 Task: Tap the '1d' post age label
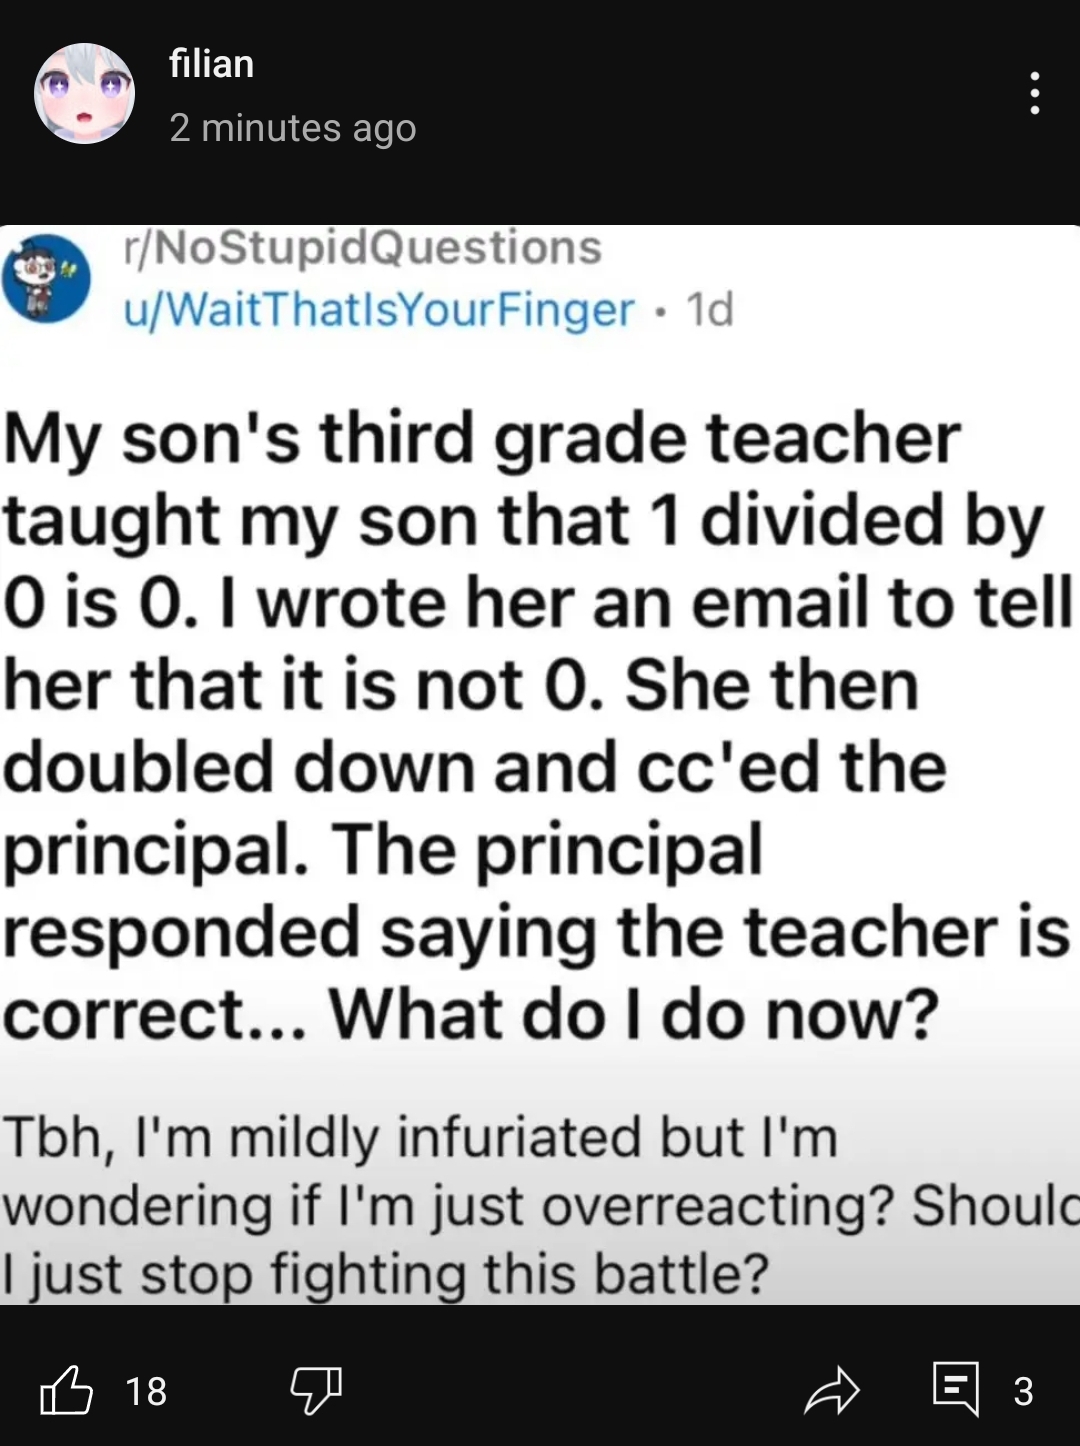[x=710, y=309]
